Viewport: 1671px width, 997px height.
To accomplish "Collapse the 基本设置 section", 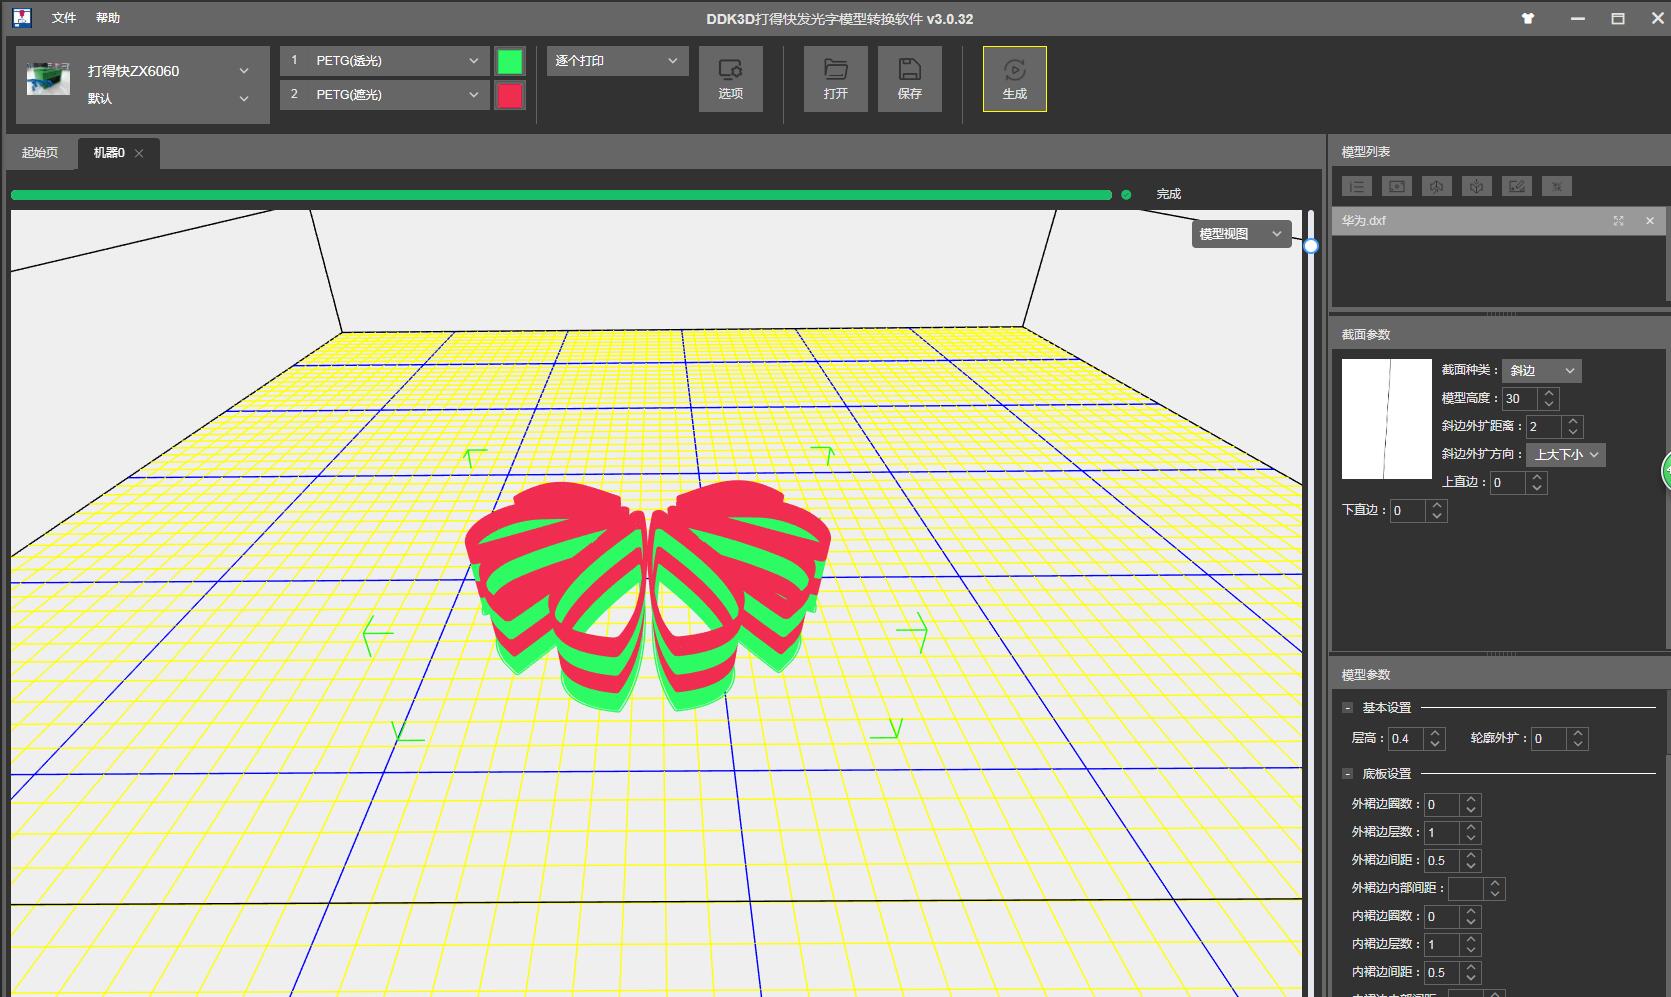I will 1347,708.
